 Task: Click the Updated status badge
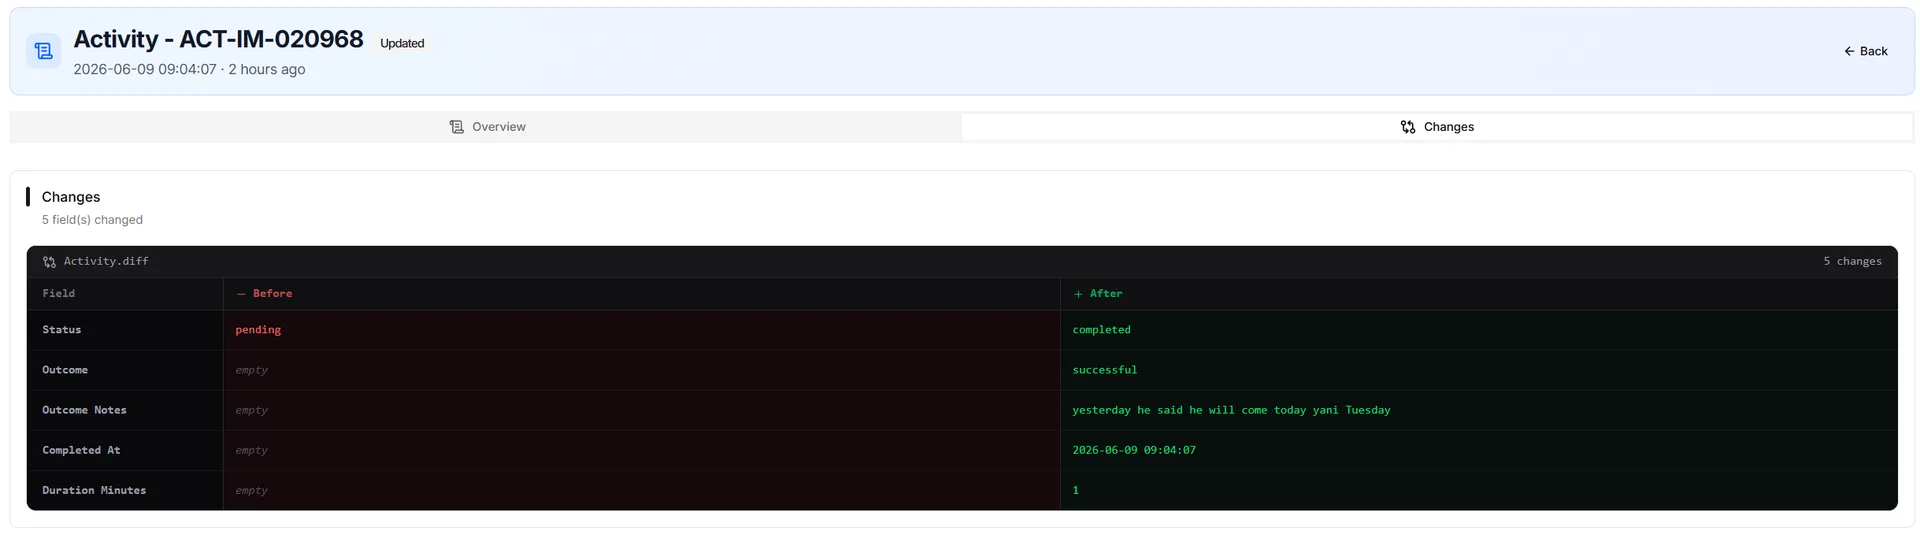click(x=402, y=43)
